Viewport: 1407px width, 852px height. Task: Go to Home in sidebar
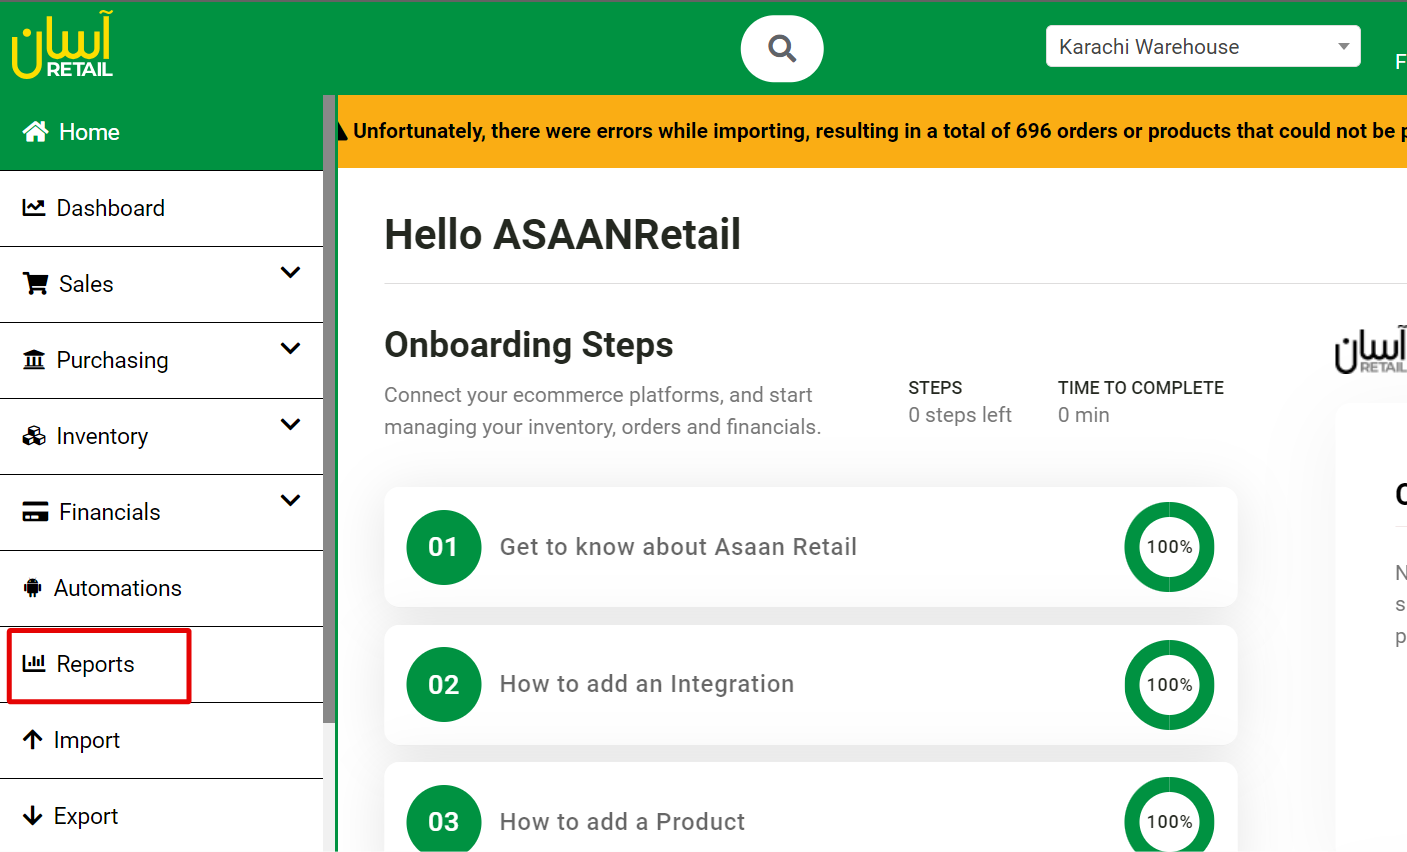[161, 132]
